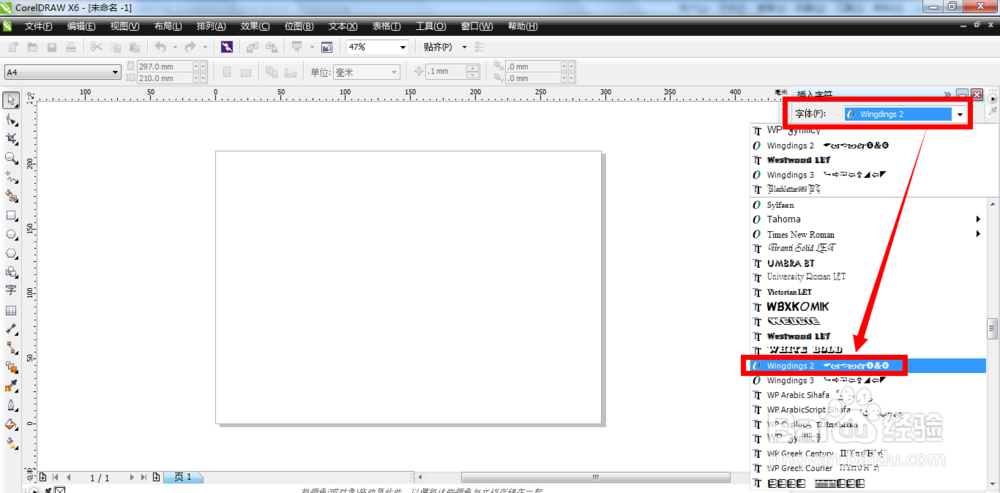Select the Table tool
The height and width of the screenshot is (493, 1000).
tap(11, 311)
